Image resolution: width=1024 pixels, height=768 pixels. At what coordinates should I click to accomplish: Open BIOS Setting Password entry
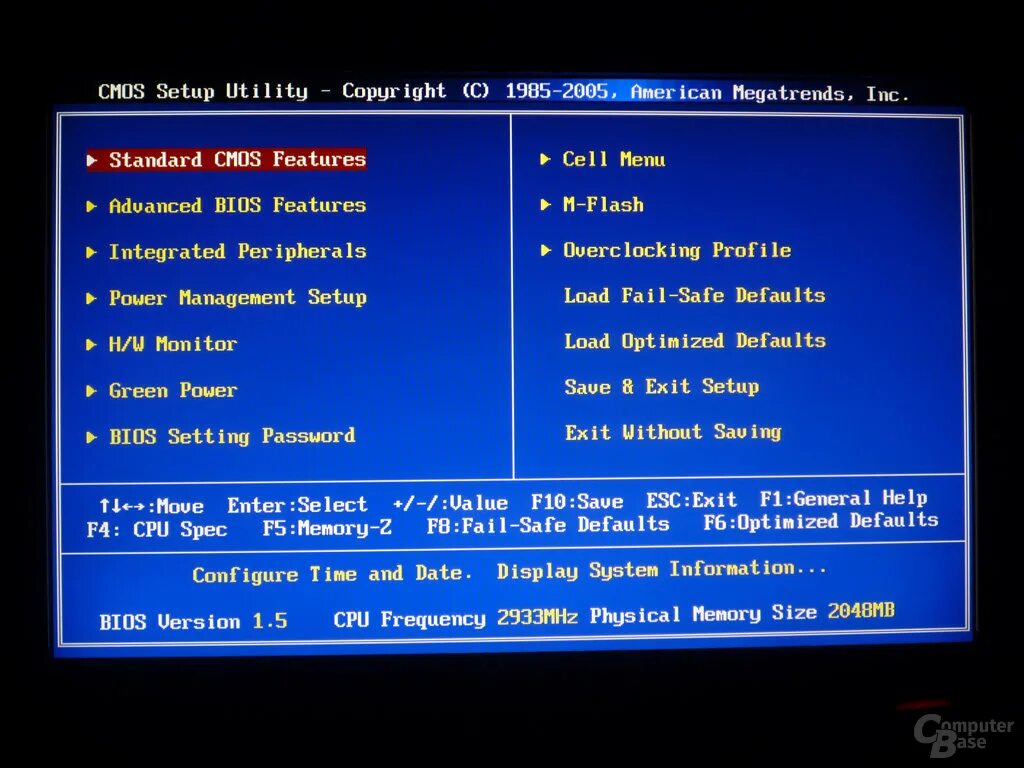coord(232,436)
